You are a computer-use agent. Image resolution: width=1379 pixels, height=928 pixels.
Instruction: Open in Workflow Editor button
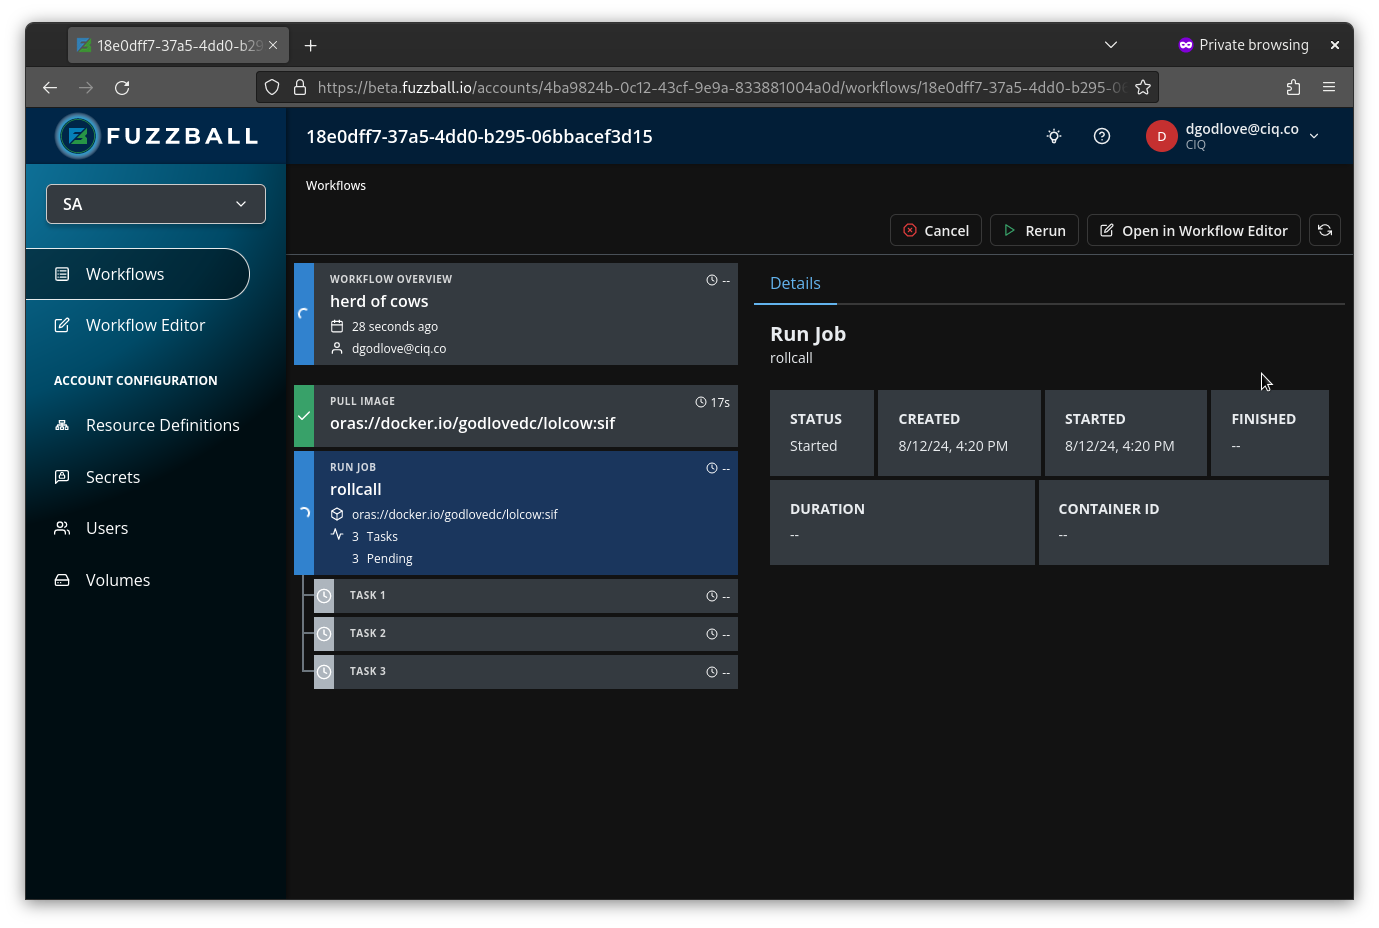coord(1194,230)
